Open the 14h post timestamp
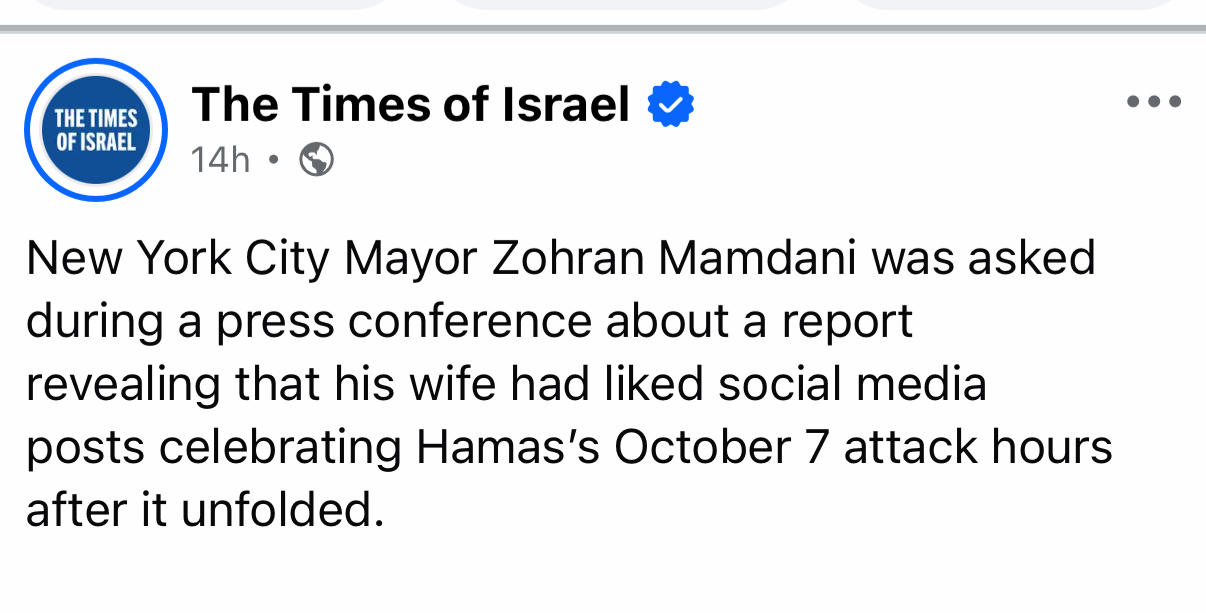This screenshot has height=613, width=1206. pyautogui.click(x=220, y=159)
